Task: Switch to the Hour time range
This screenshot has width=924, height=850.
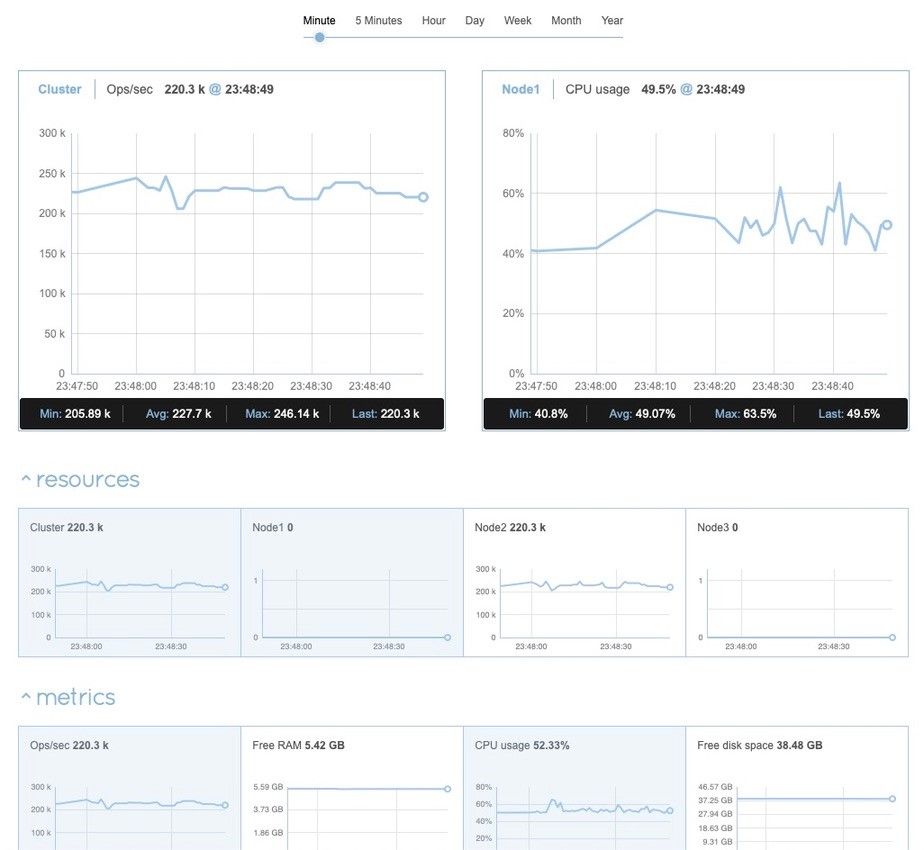Action: tap(433, 19)
